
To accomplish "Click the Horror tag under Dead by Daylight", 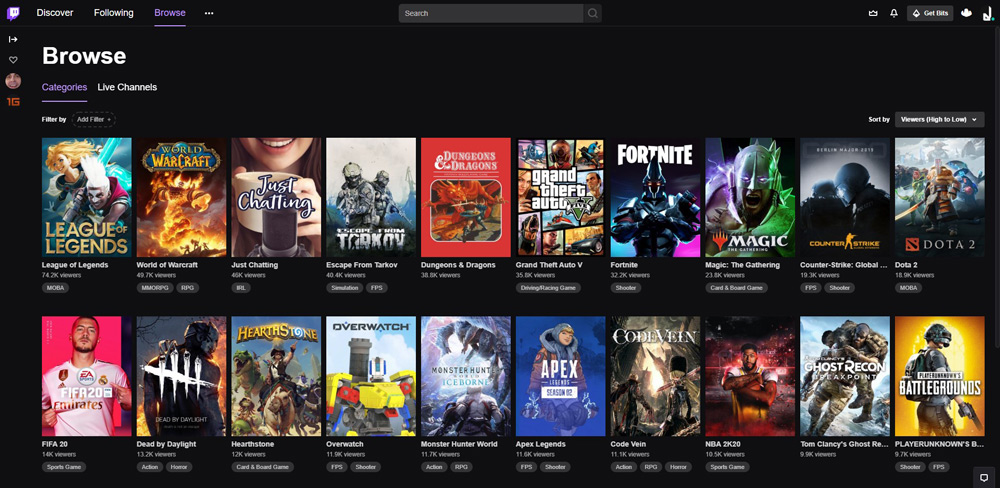I will click(x=178, y=467).
